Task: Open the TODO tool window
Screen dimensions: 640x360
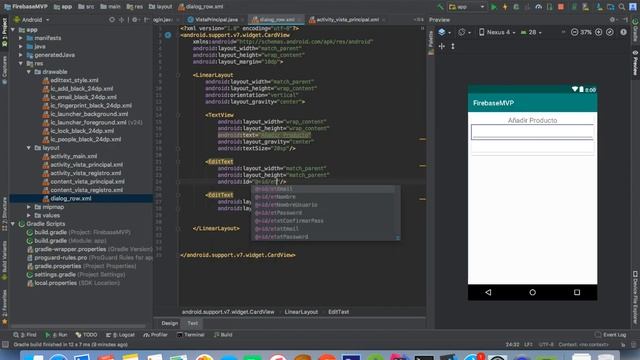Action: [x=87, y=335]
